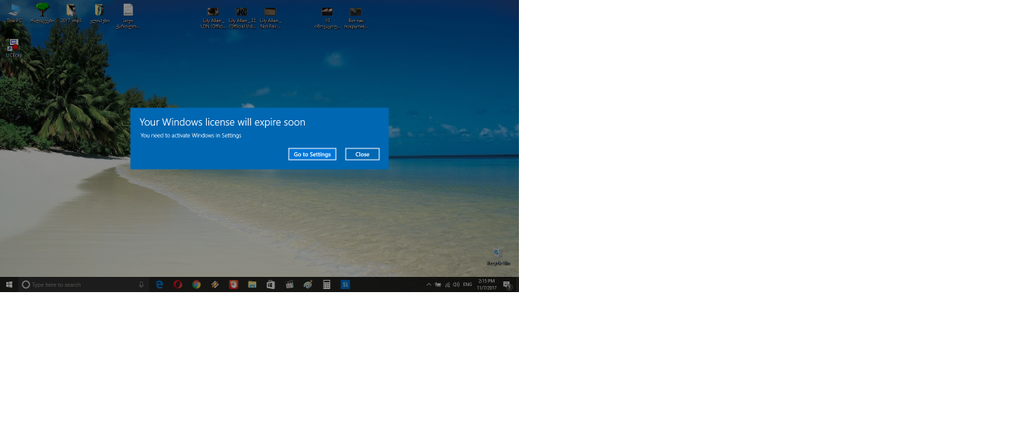Click the Cortana microphone icon

pyautogui.click(x=141, y=285)
